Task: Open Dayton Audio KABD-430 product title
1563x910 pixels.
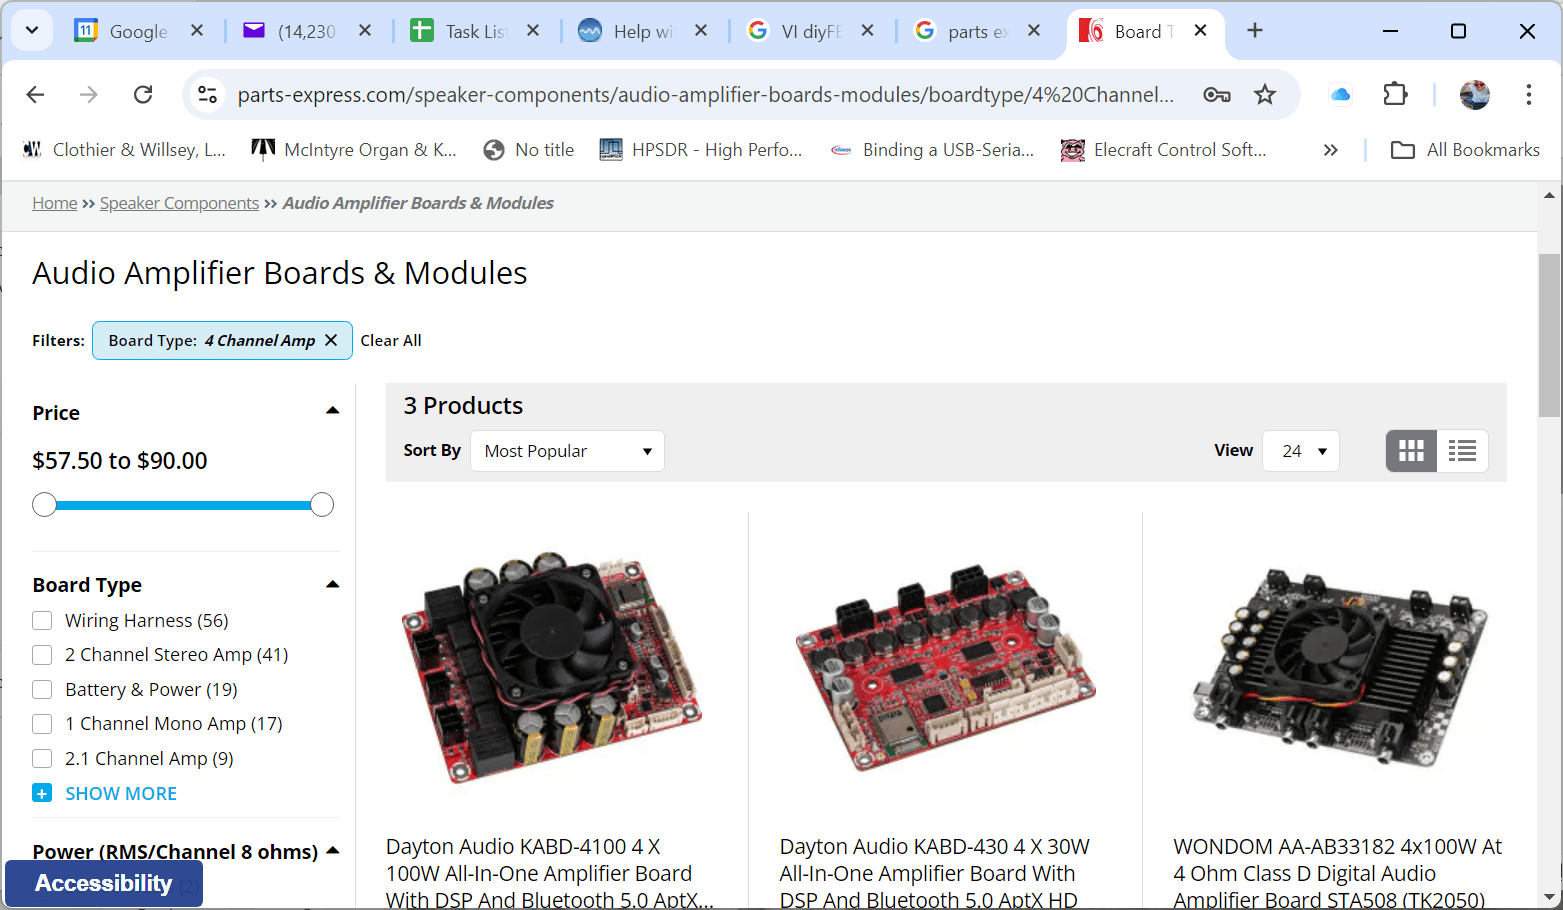Action: pyautogui.click(x=934, y=873)
